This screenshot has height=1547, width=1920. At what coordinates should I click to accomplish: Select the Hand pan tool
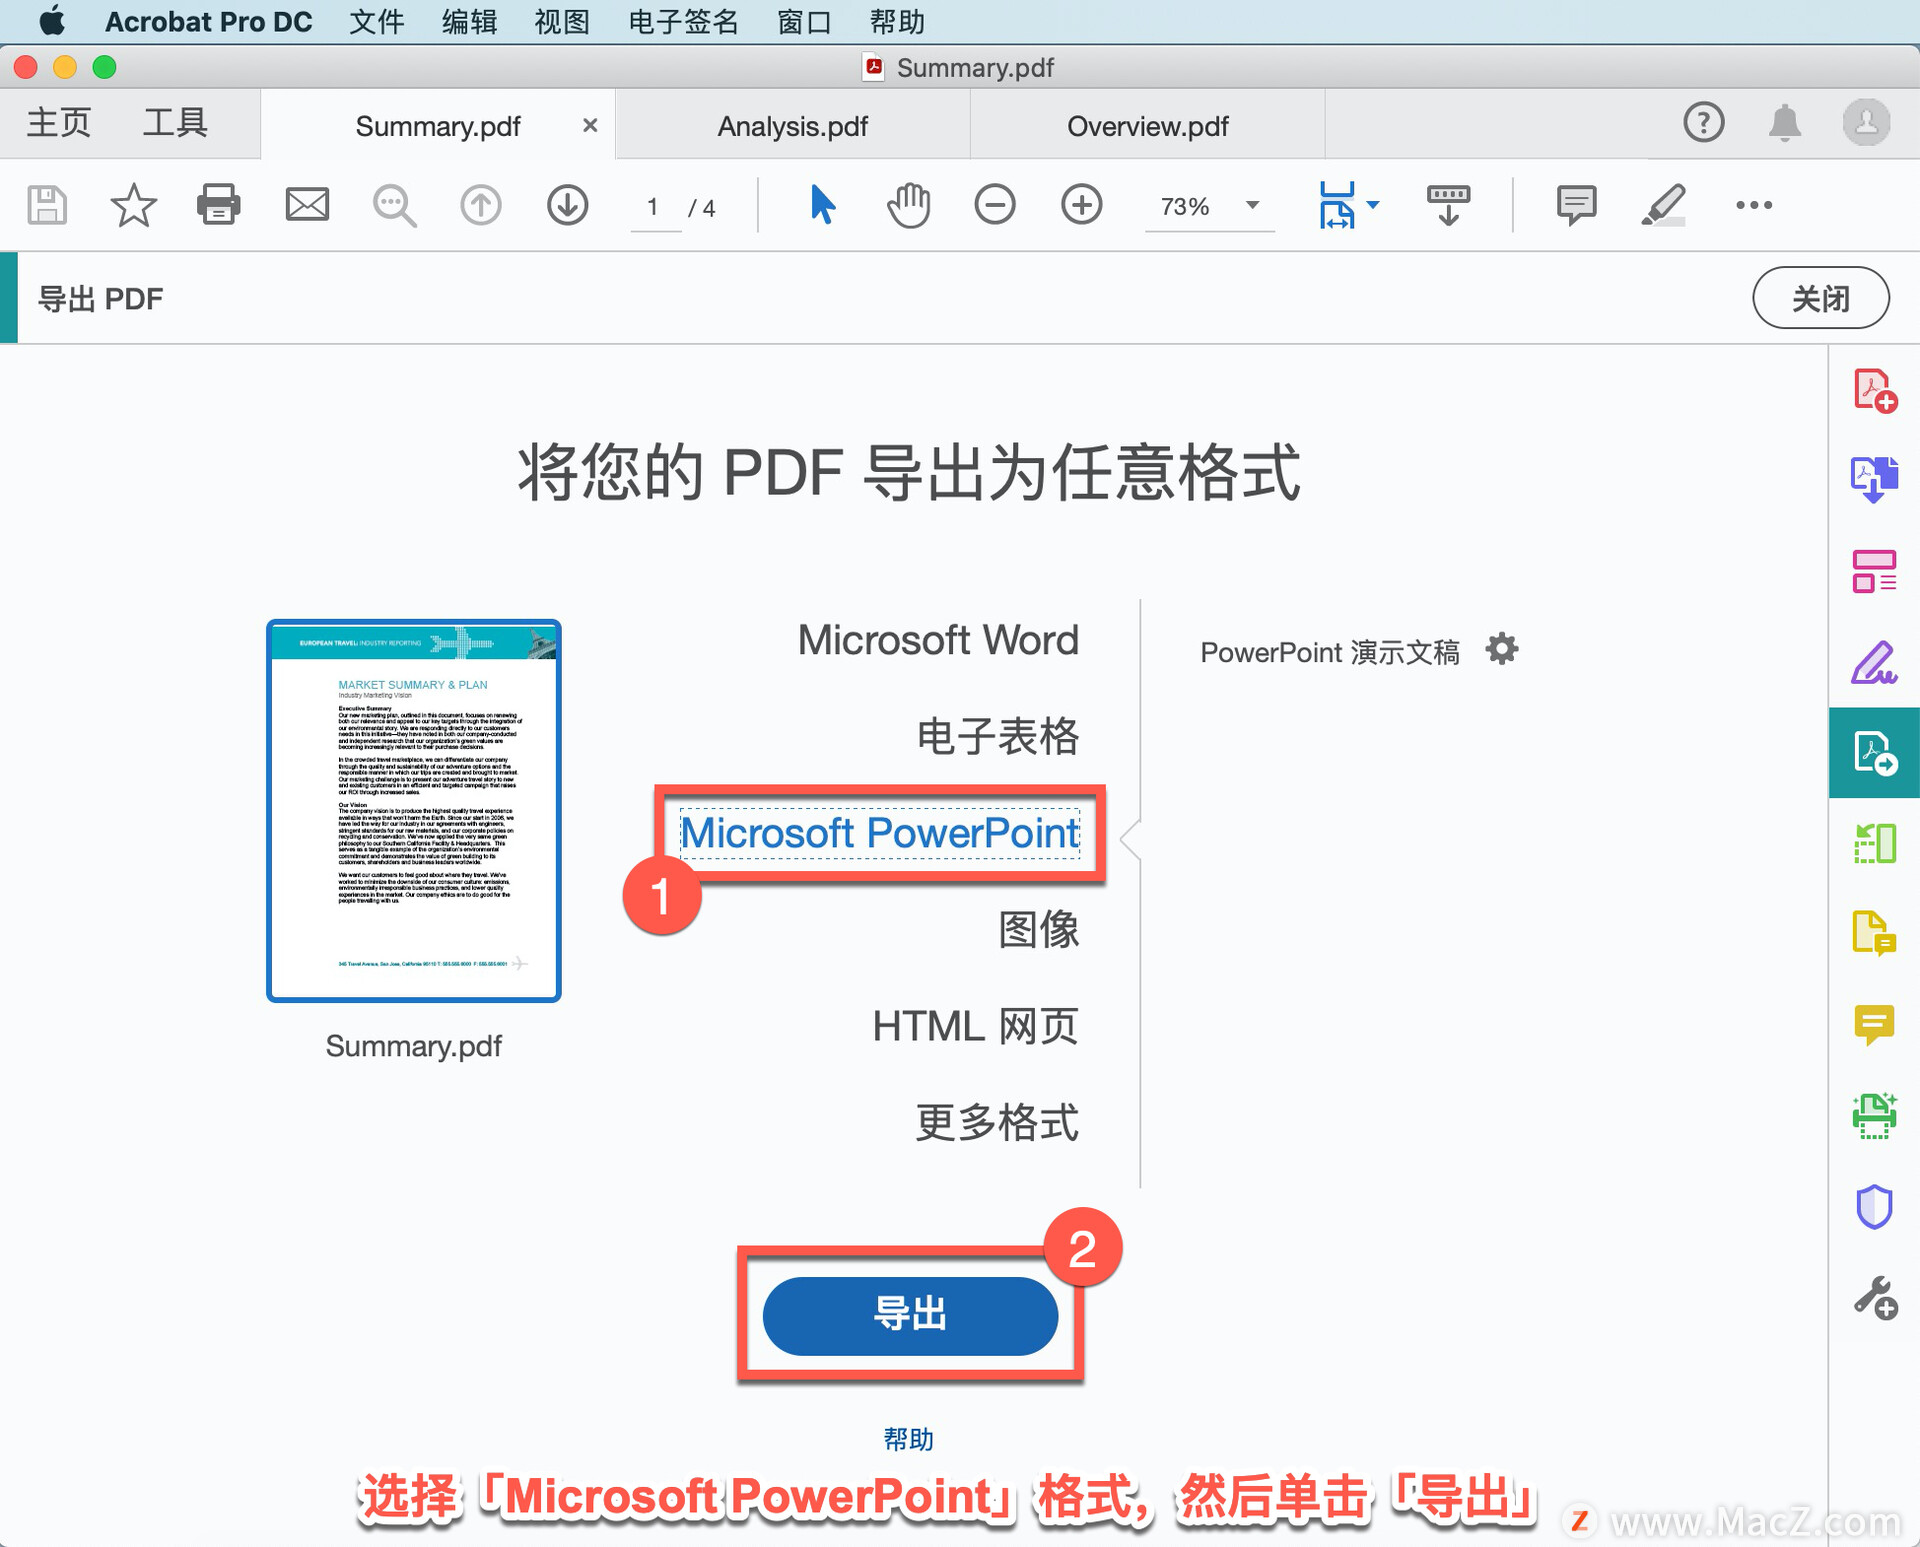coord(908,205)
